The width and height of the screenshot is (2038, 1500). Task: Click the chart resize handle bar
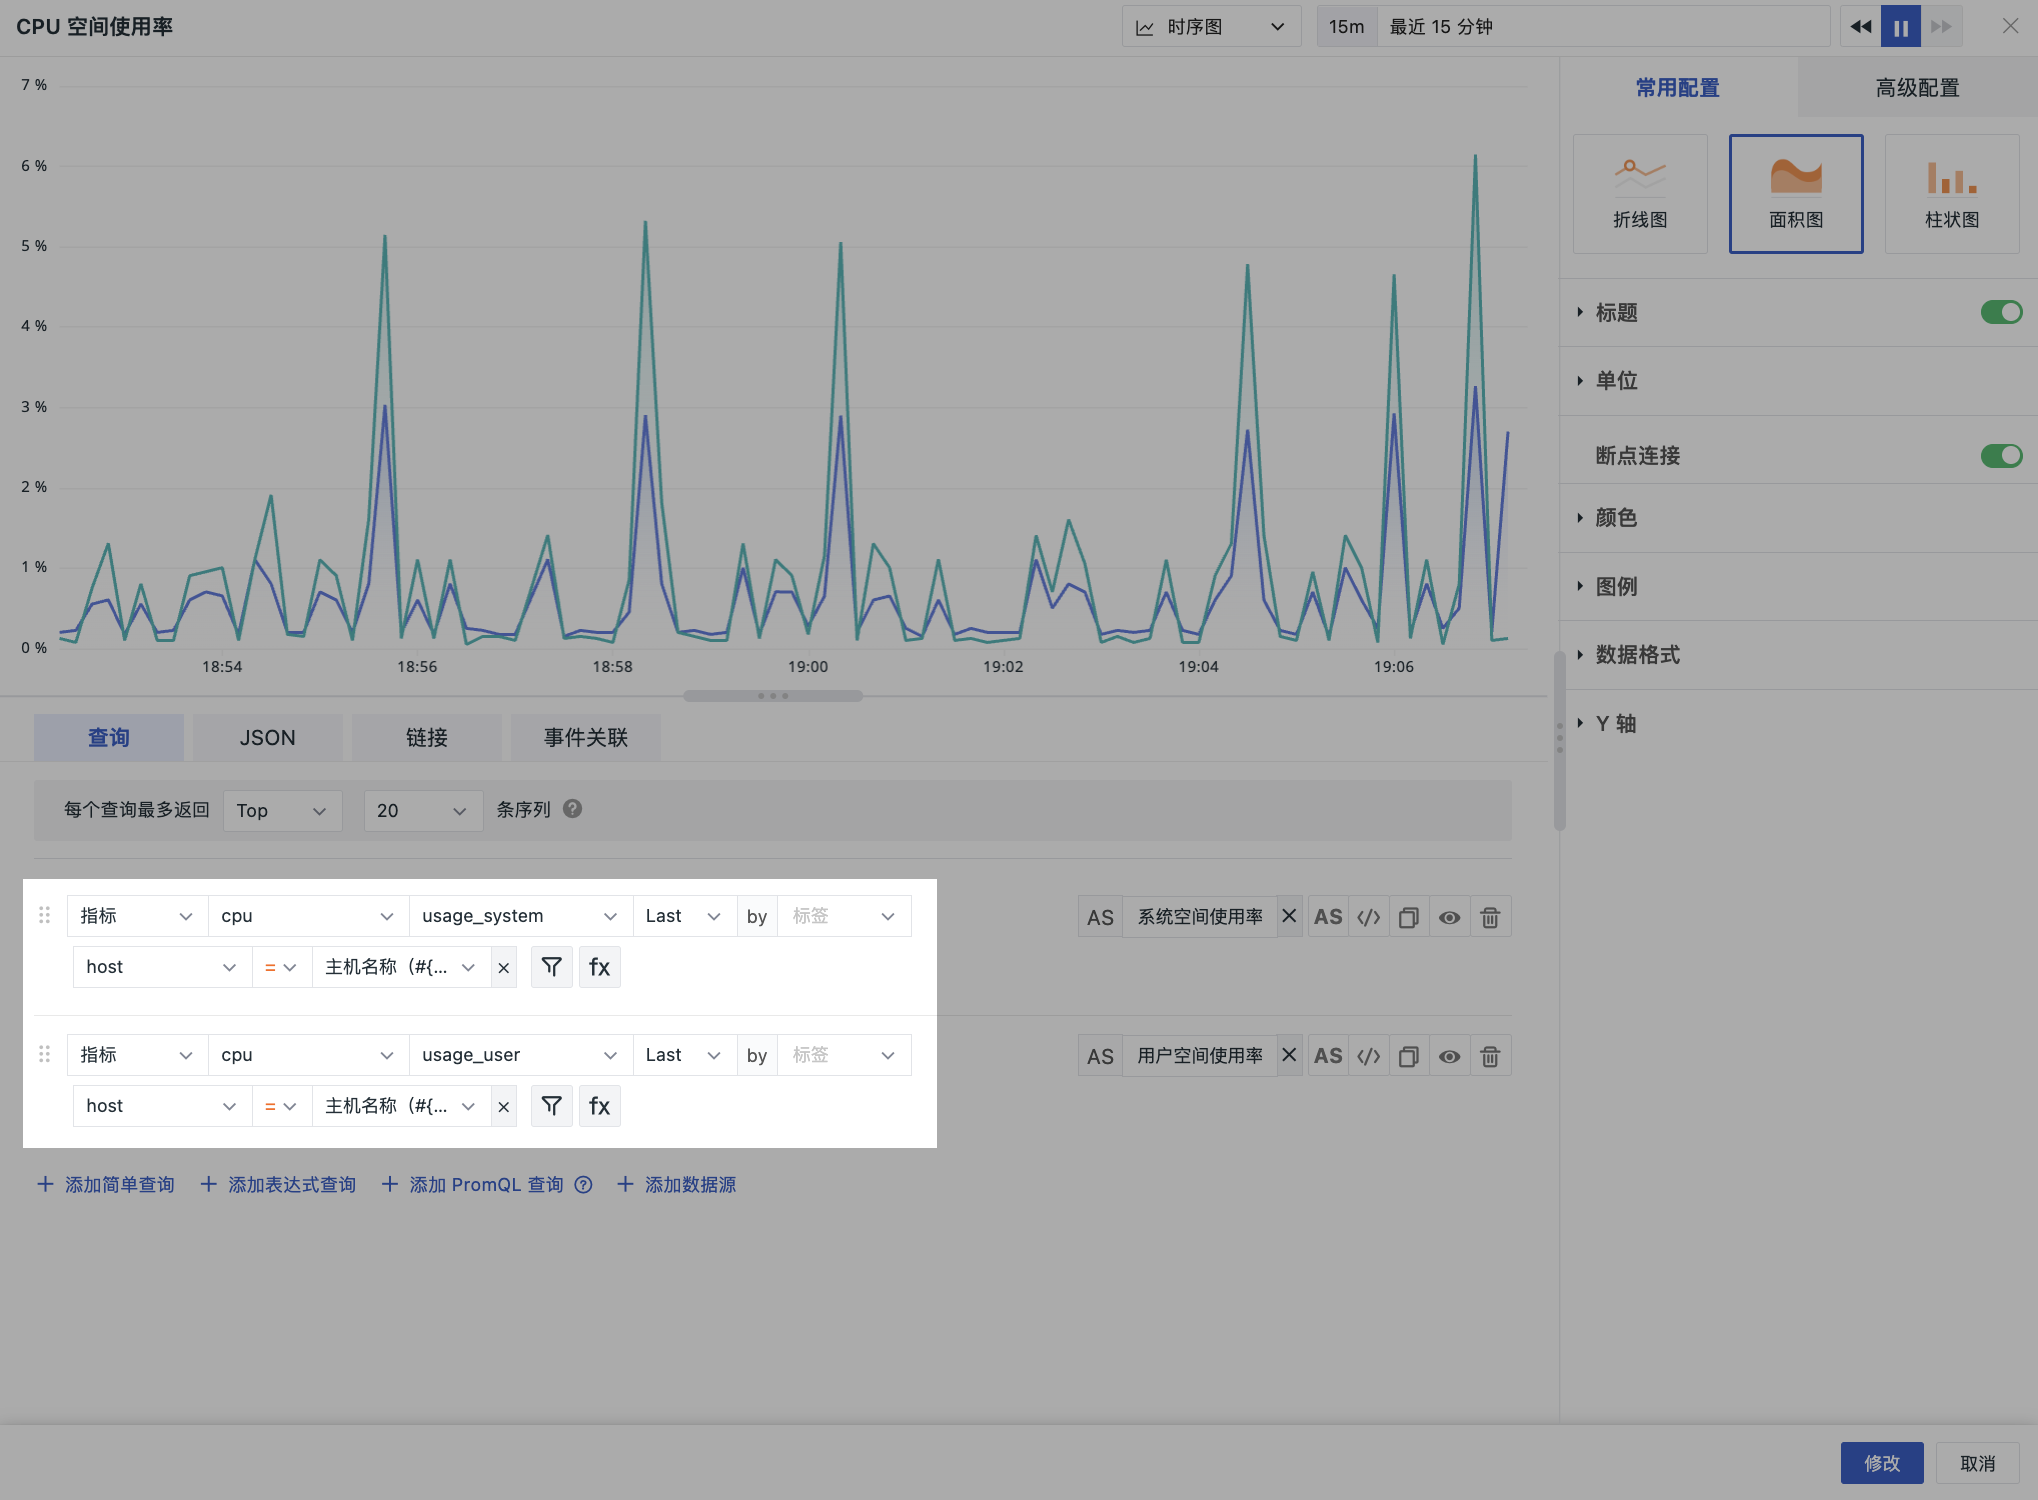(x=773, y=696)
